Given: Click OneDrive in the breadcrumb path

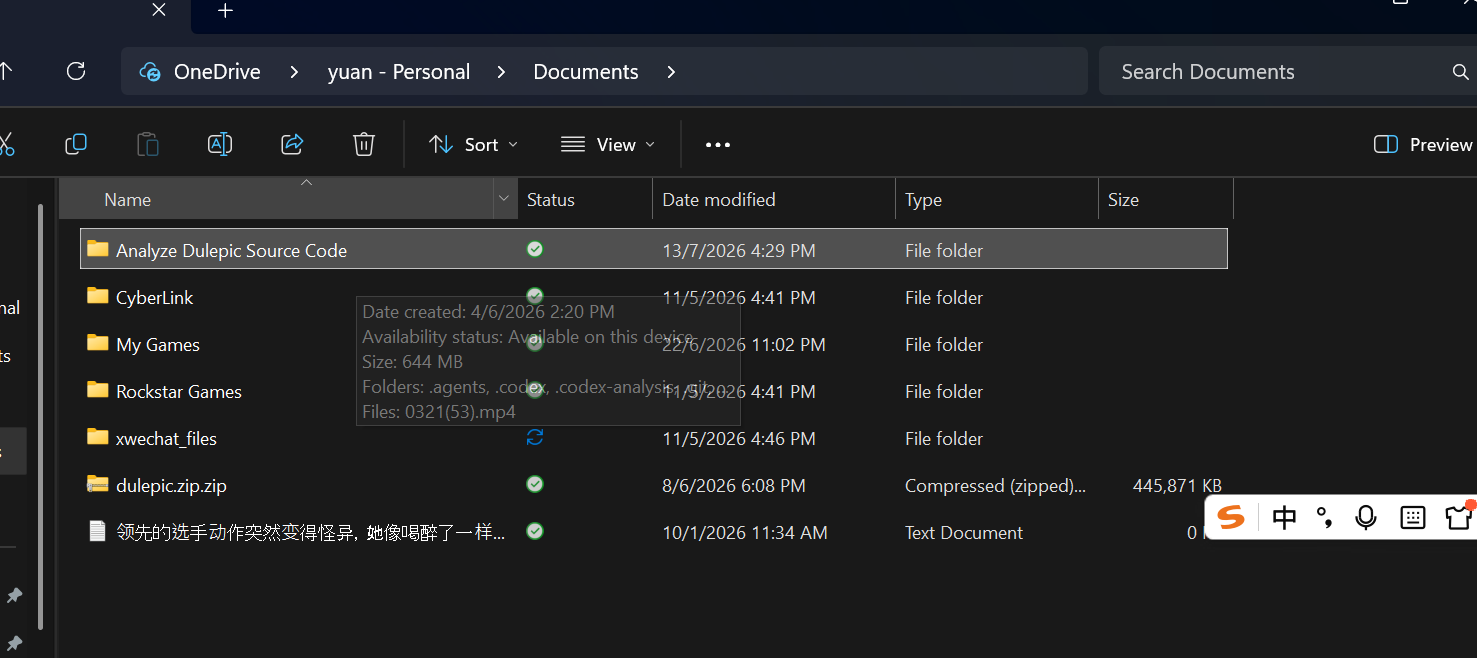Looking at the screenshot, I should pos(217,72).
